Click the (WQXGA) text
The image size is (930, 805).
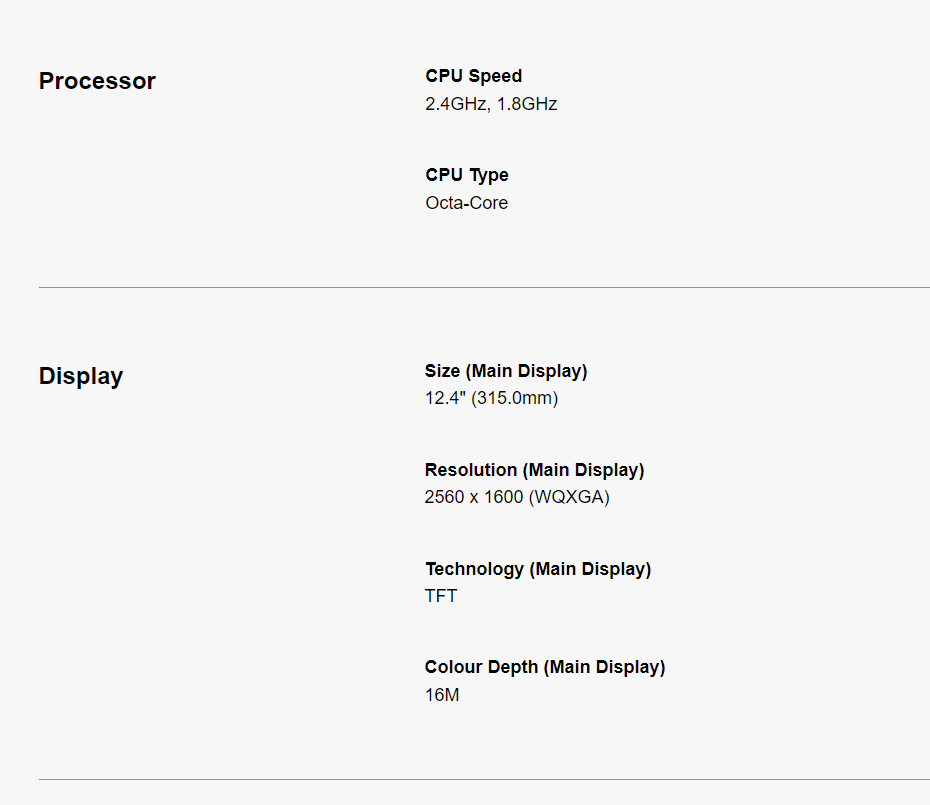coord(569,497)
